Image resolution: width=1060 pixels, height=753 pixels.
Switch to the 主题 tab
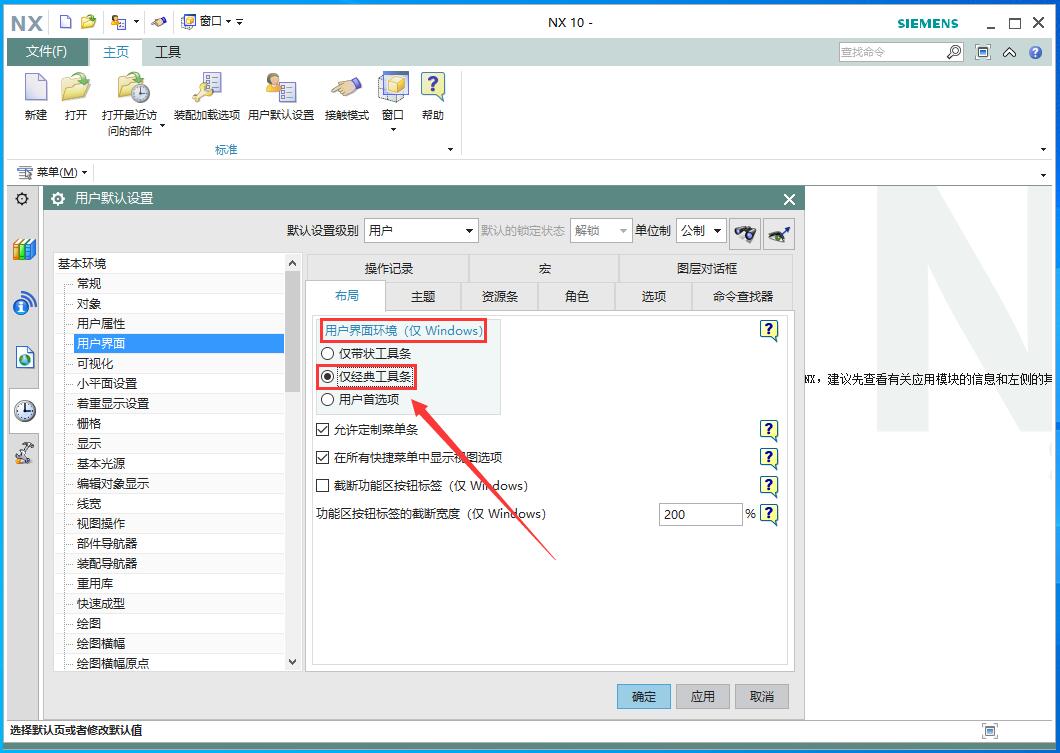423,296
